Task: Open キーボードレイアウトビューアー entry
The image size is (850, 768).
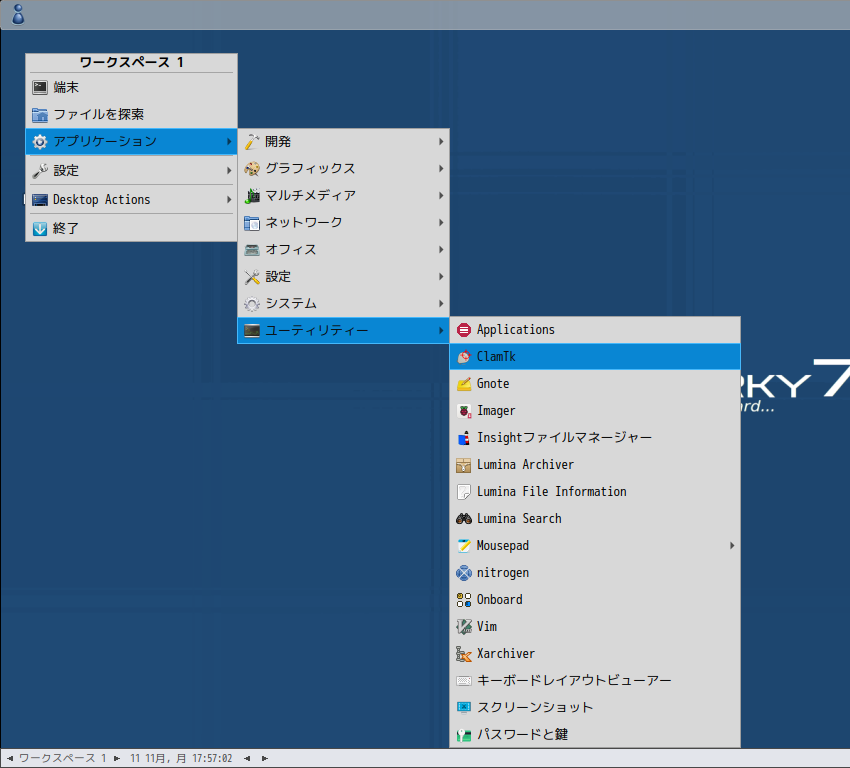Action: (x=595, y=681)
